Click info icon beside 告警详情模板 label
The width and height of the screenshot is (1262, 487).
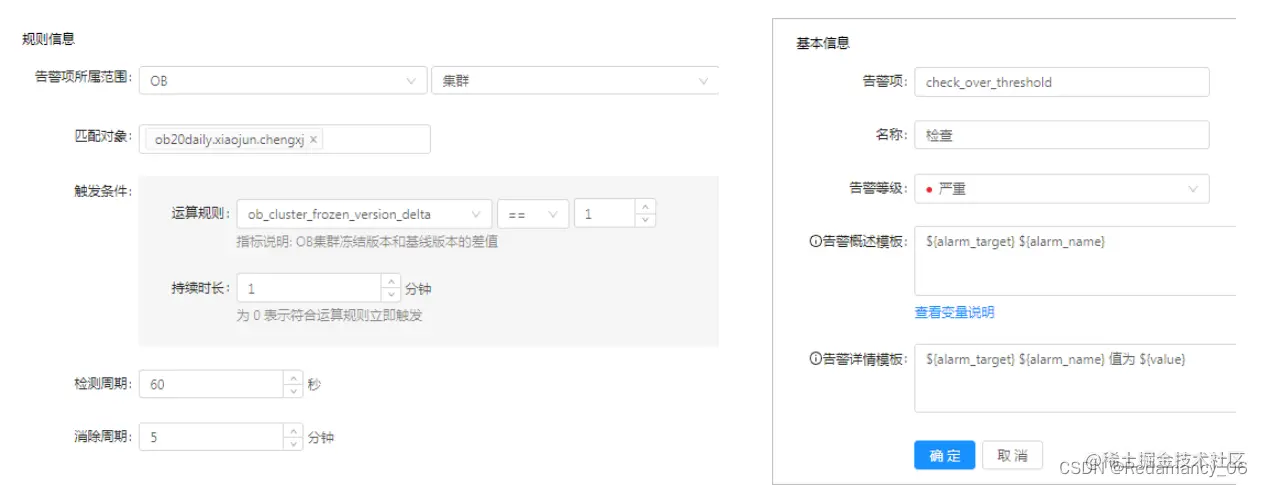(x=815, y=359)
